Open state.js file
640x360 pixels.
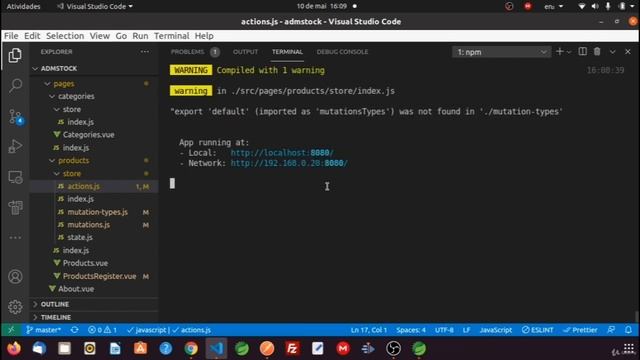(x=94, y=237)
